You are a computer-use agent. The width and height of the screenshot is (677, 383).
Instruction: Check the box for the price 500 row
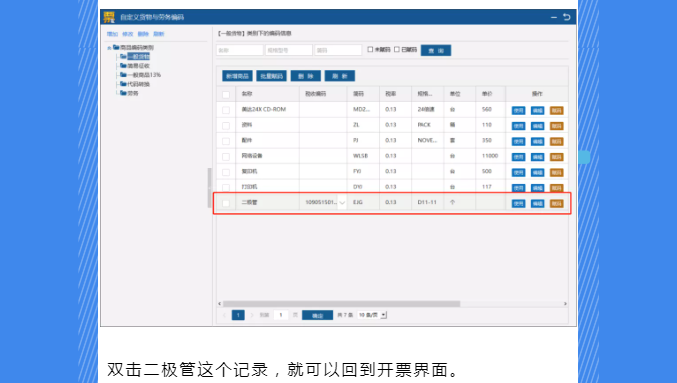pos(226,172)
